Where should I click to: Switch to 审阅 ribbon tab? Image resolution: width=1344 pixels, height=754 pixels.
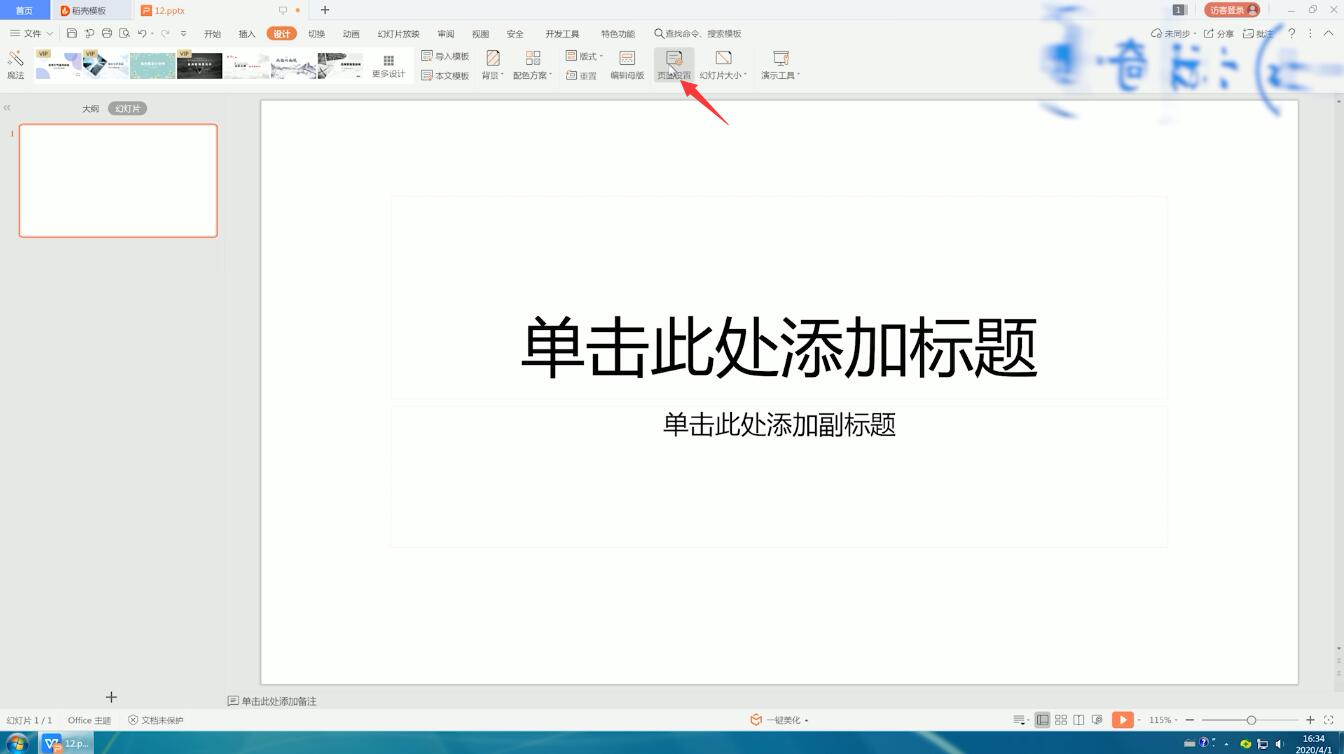pos(446,34)
